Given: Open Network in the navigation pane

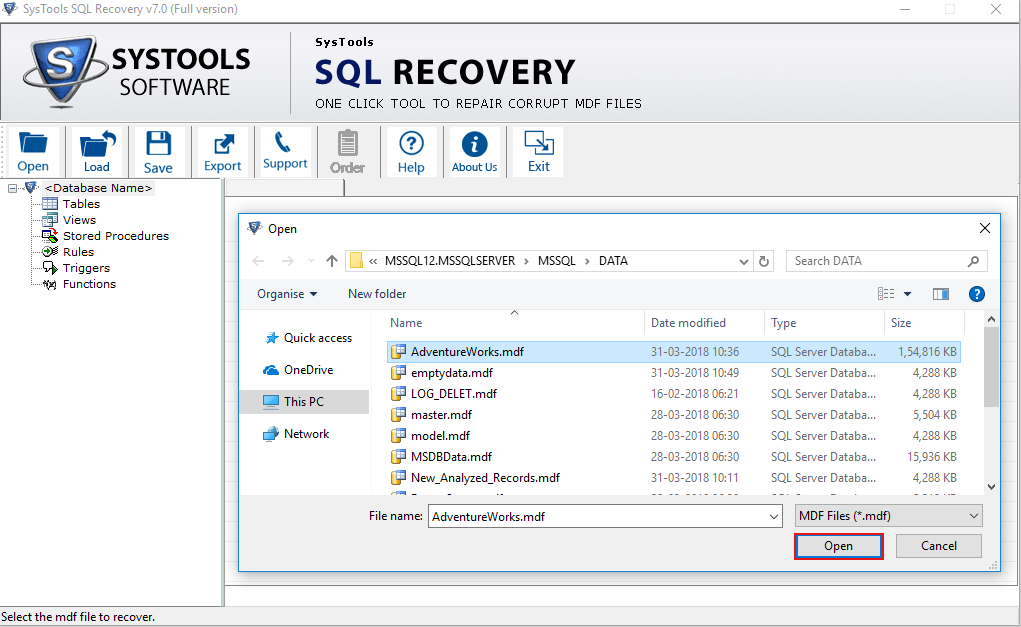Looking at the screenshot, I should tap(296, 434).
